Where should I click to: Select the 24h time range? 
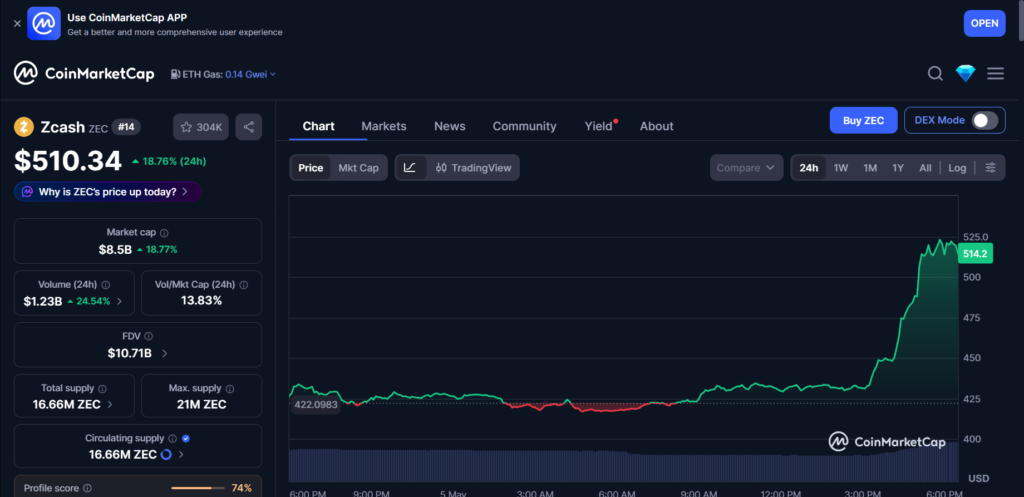808,168
